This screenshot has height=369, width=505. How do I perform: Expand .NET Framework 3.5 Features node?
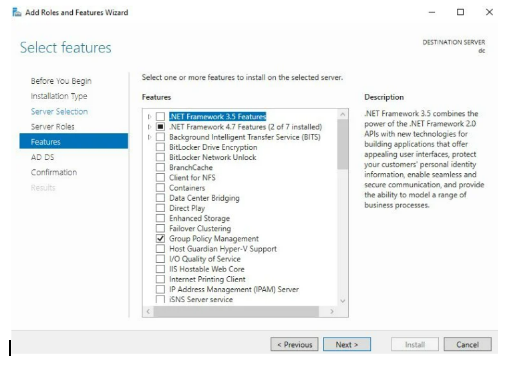click(149, 117)
